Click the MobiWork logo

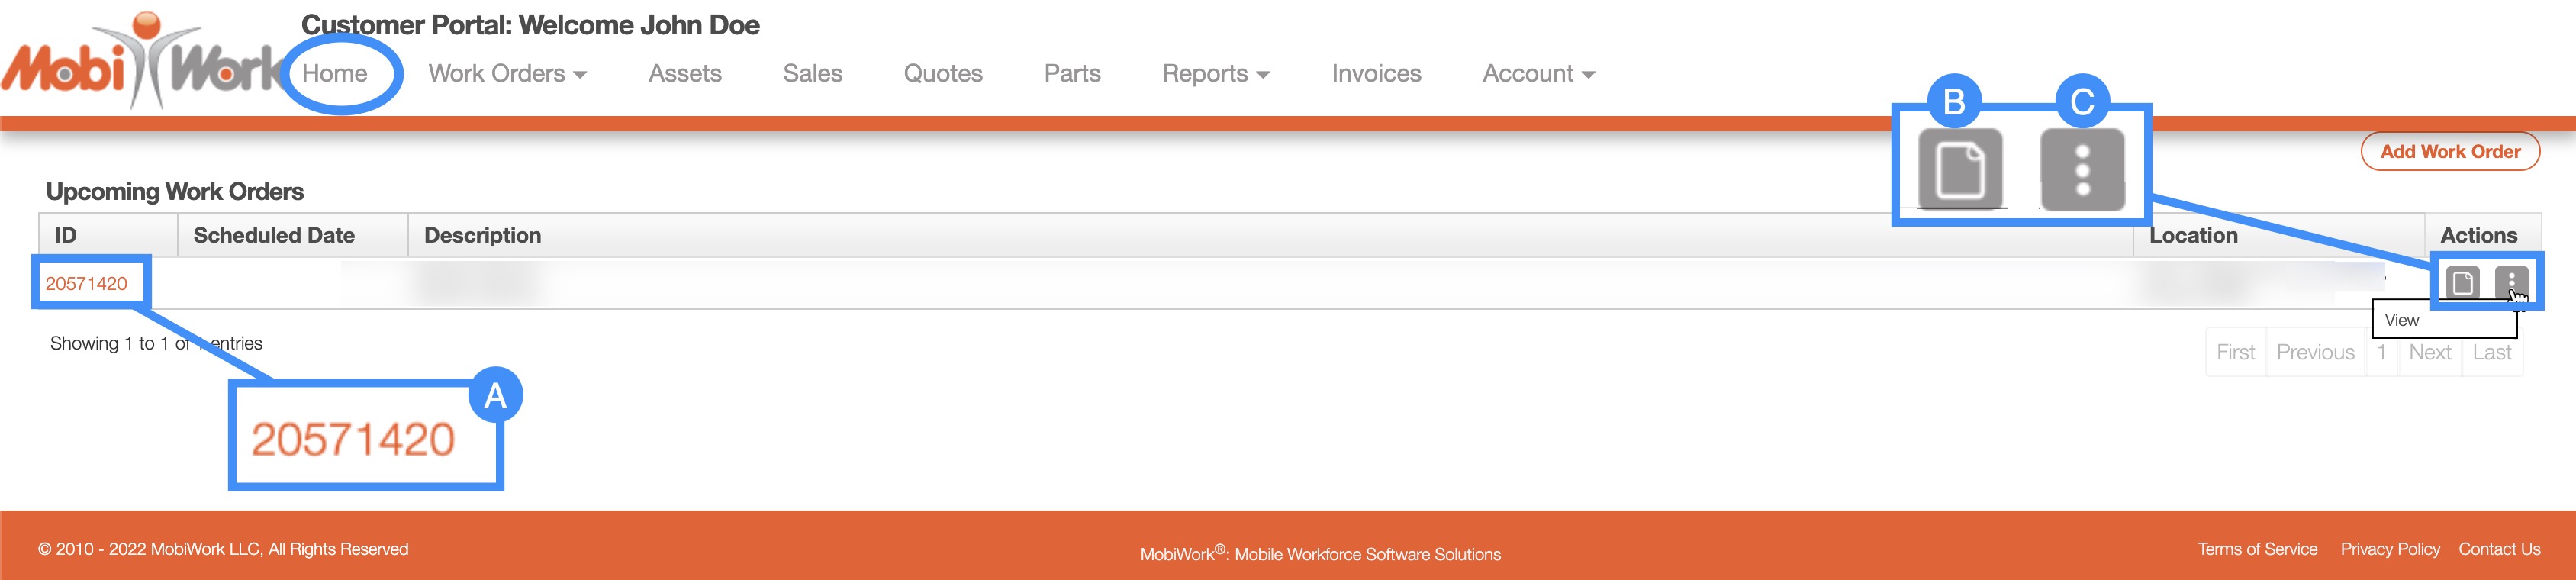click(140, 62)
